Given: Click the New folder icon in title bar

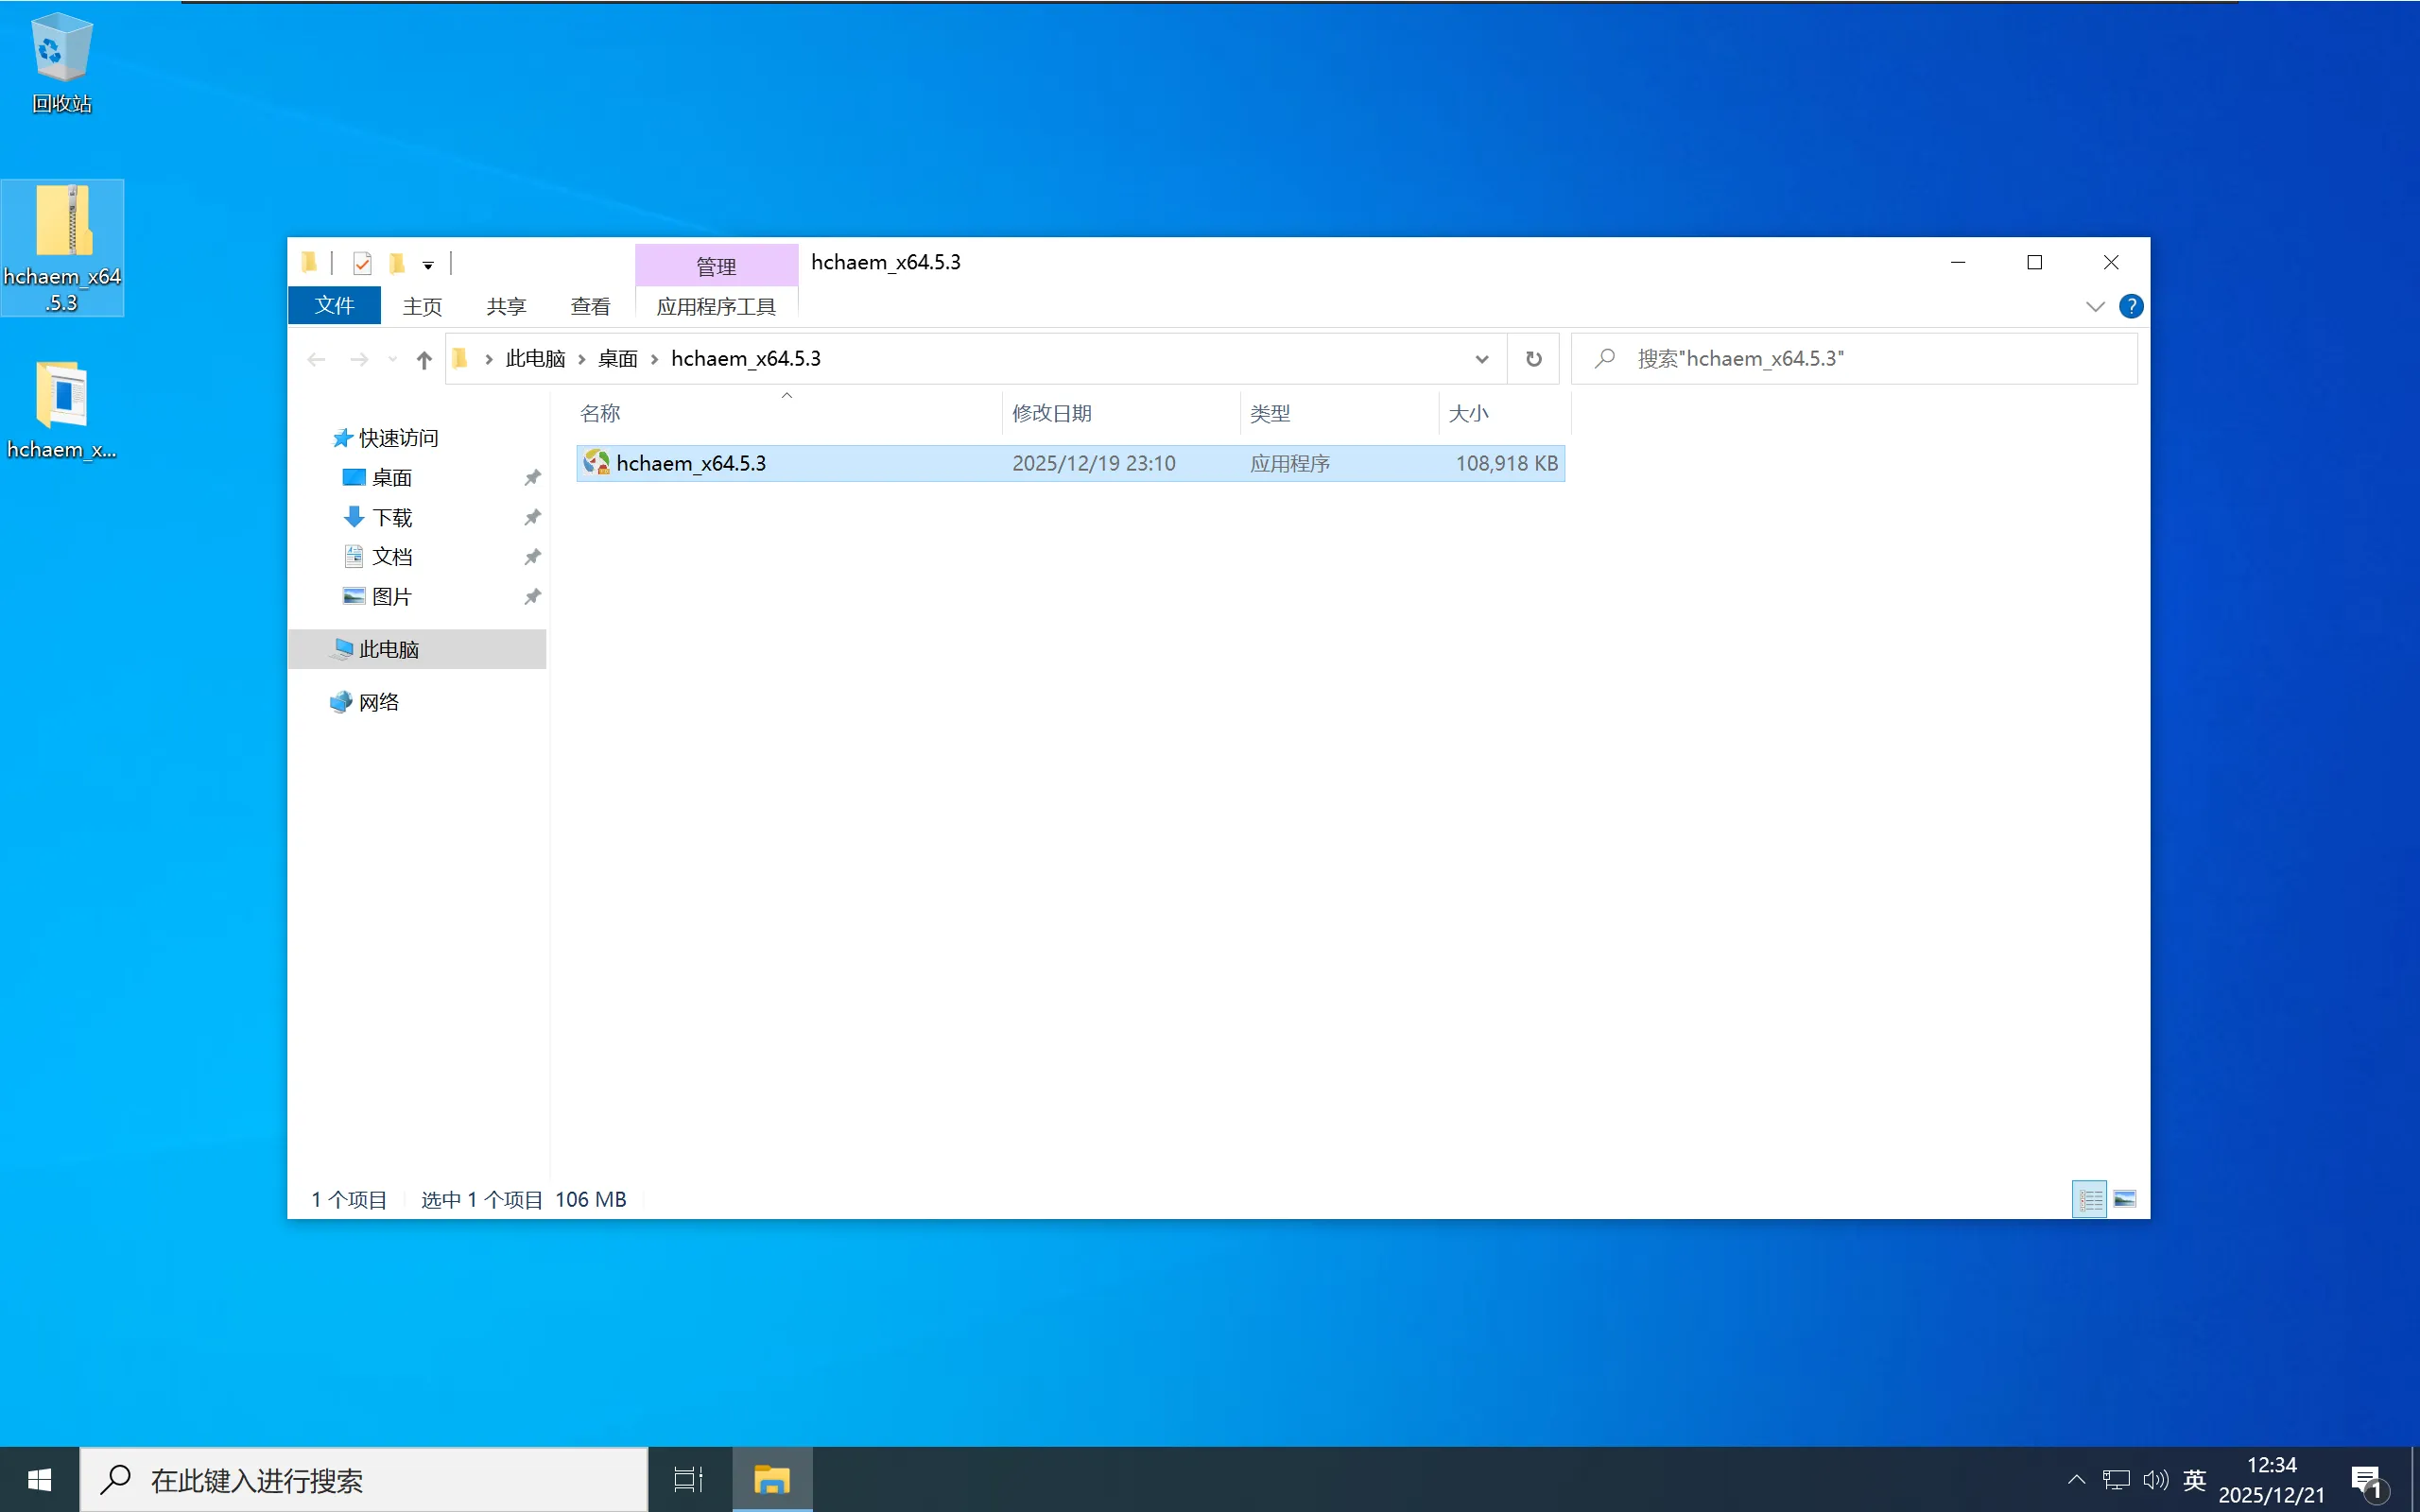Looking at the screenshot, I should (397, 263).
